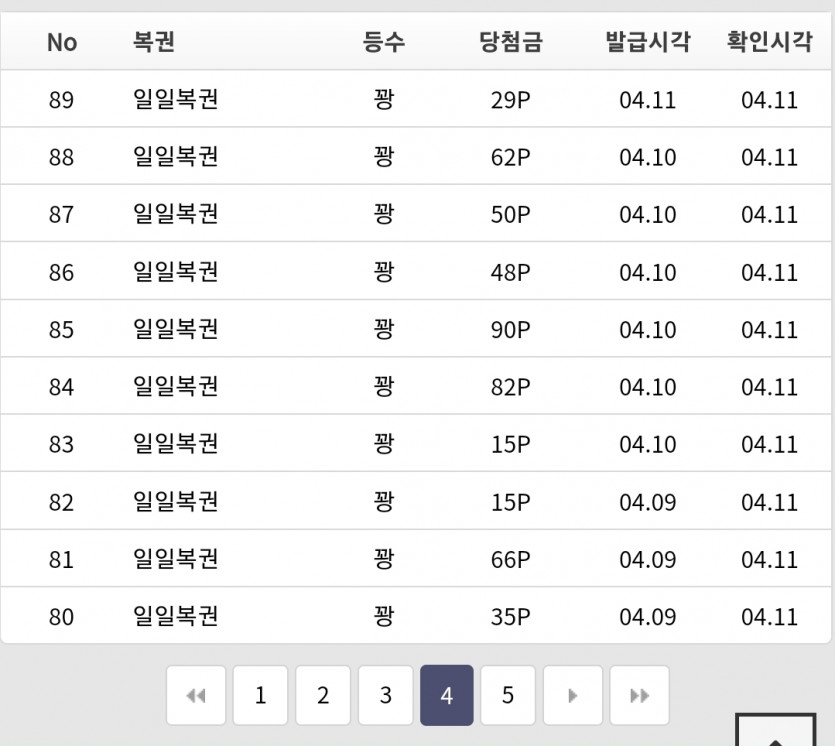Click issue date 04.11 in row 89
835x746 pixels.
[x=648, y=100]
